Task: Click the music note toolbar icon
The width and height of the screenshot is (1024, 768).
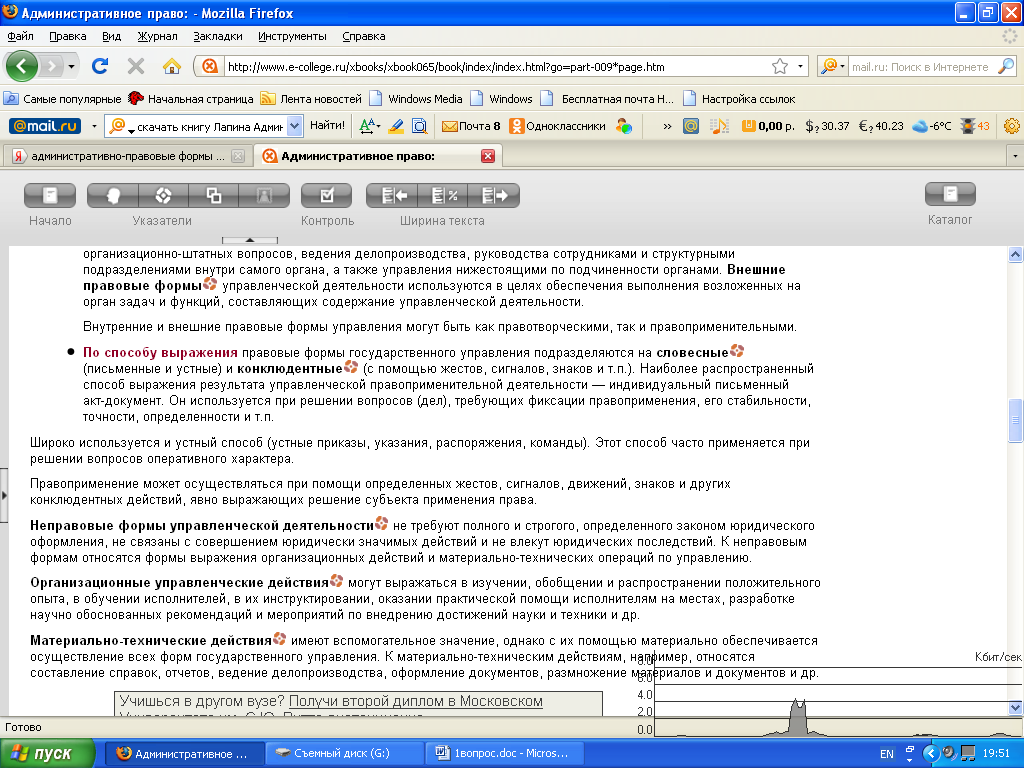Action: pyautogui.click(x=719, y=126)
